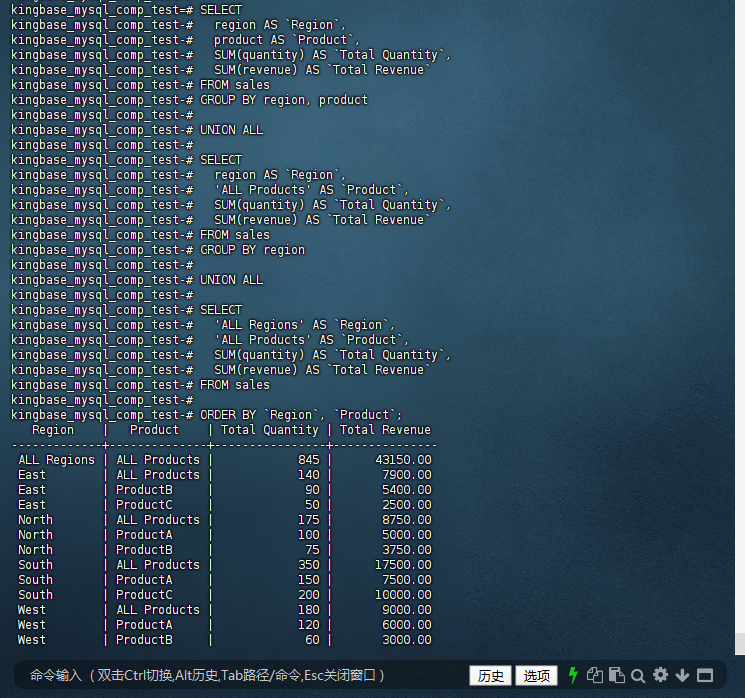Viewport: 745px width, 698px height.
Task: Click the 17500.00 revenue value
Action: (x=403, y=565)
